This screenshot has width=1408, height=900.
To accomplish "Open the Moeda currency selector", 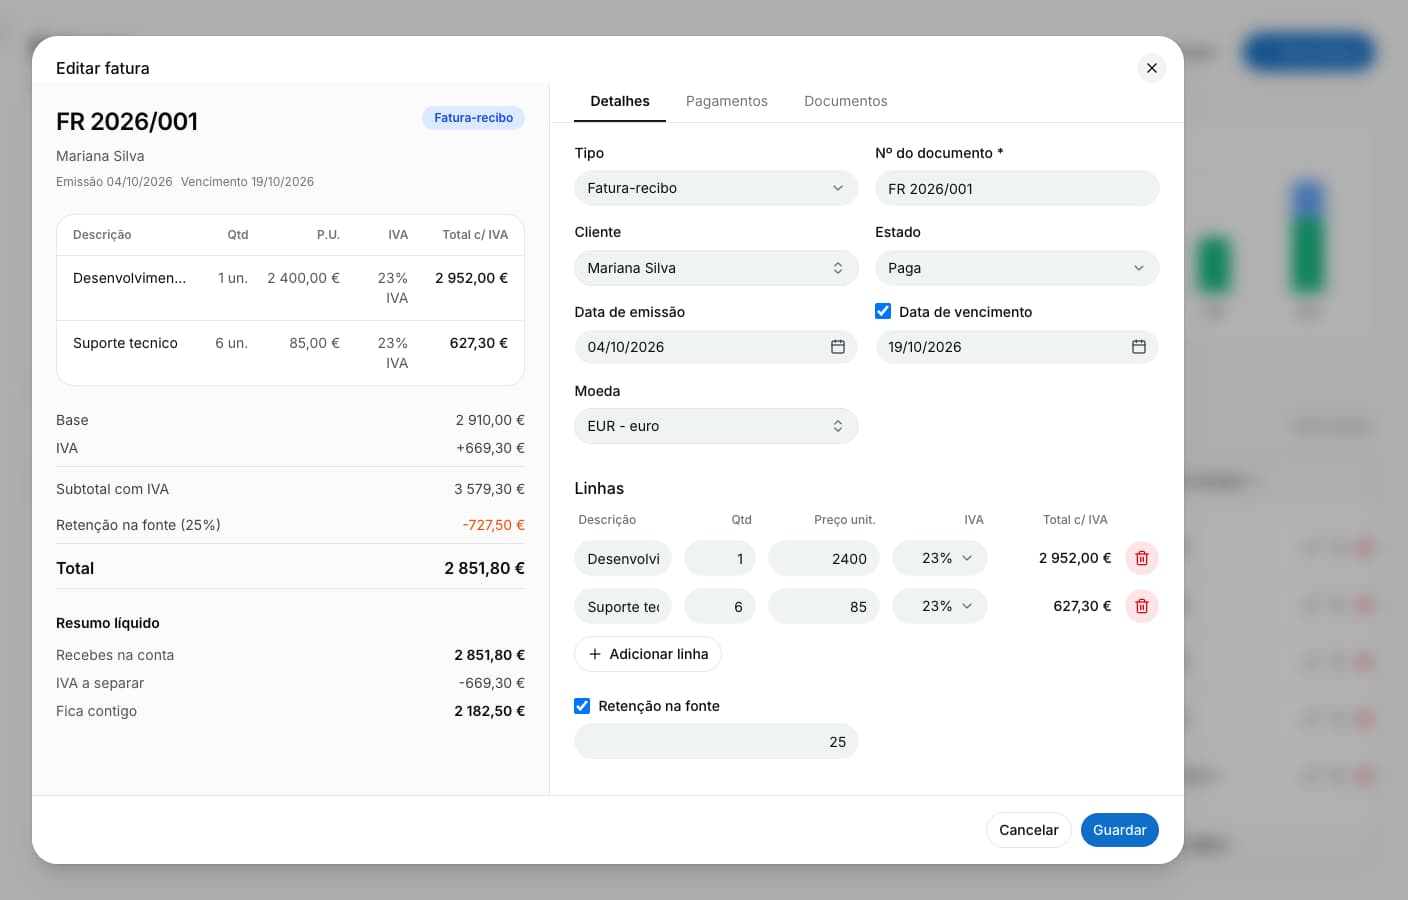I will point(716,426).
